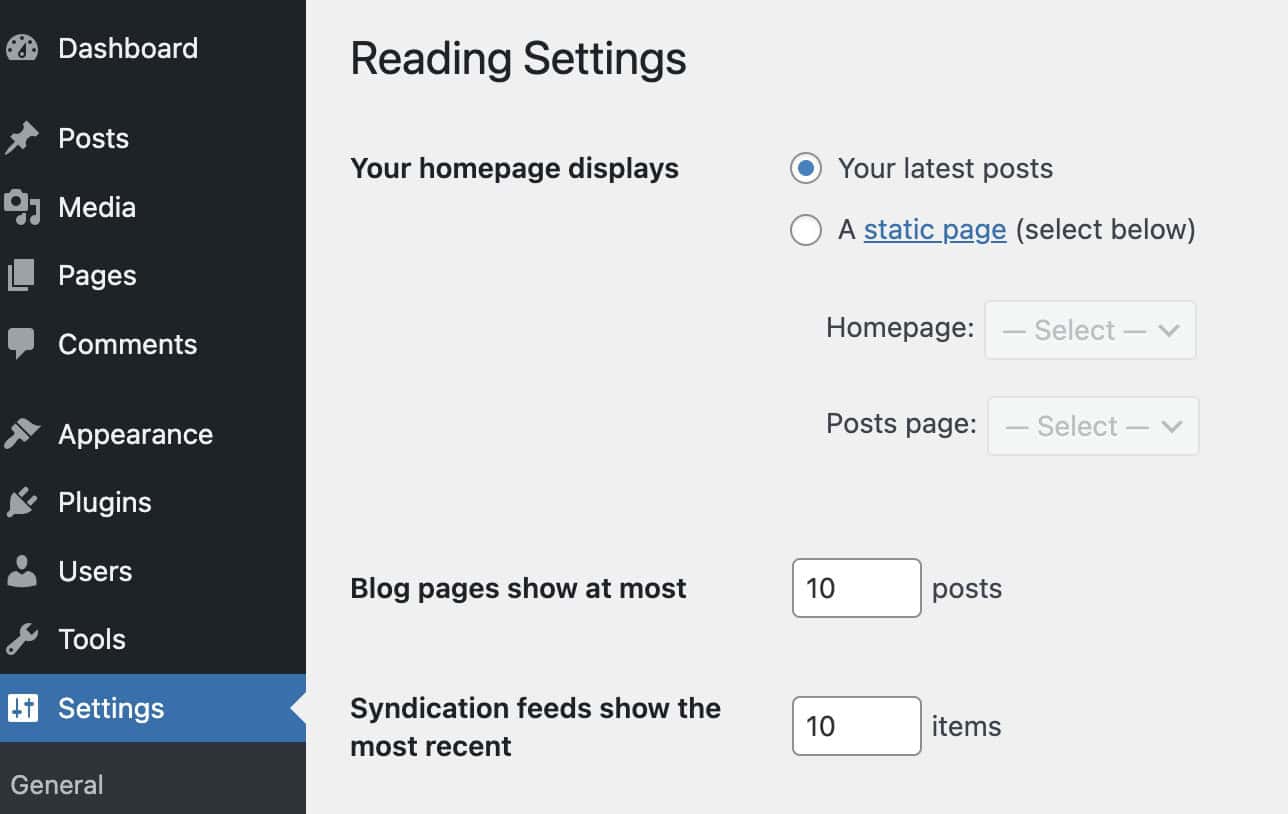Click the Tools wrench icon
Image resolution: width=1288 pixels, height=814 pixels.
[x=22, y=639]
